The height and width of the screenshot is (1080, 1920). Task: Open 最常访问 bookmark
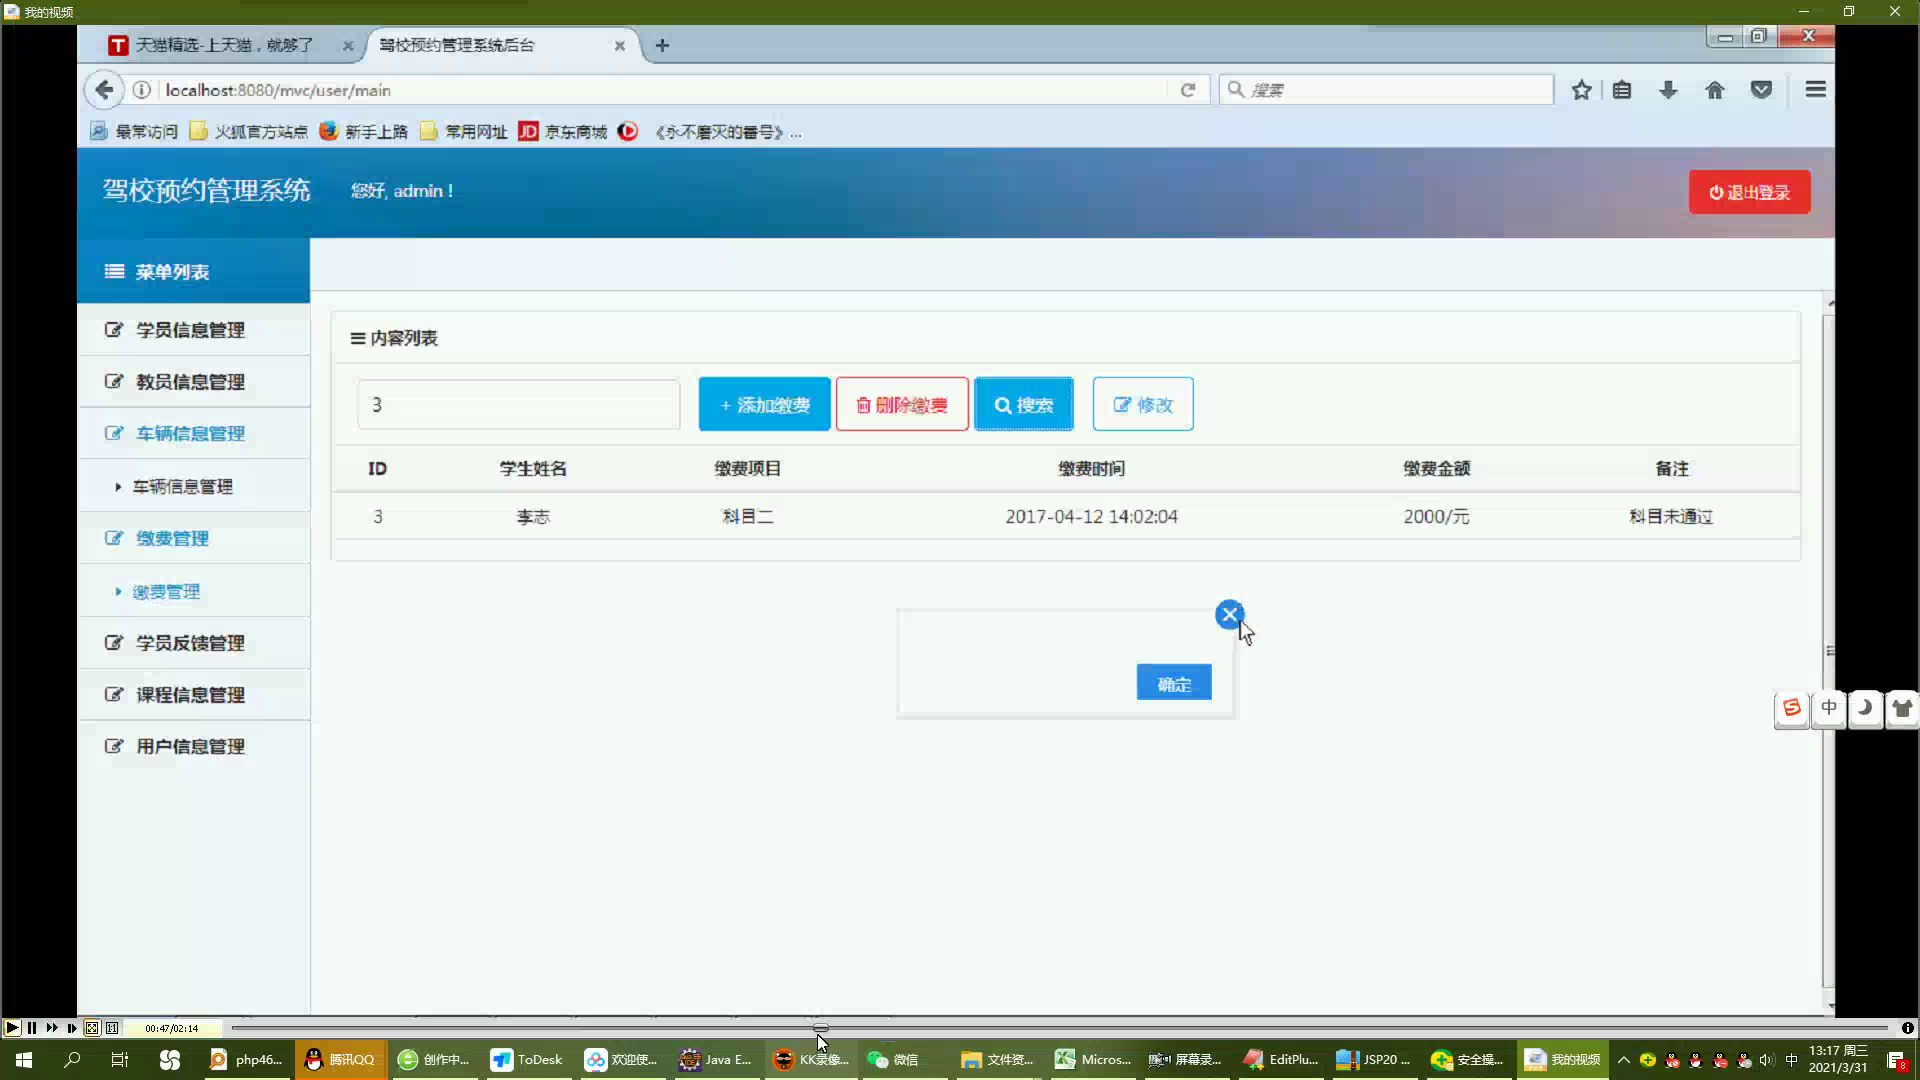pyautogui.click(x=134, y=132)
